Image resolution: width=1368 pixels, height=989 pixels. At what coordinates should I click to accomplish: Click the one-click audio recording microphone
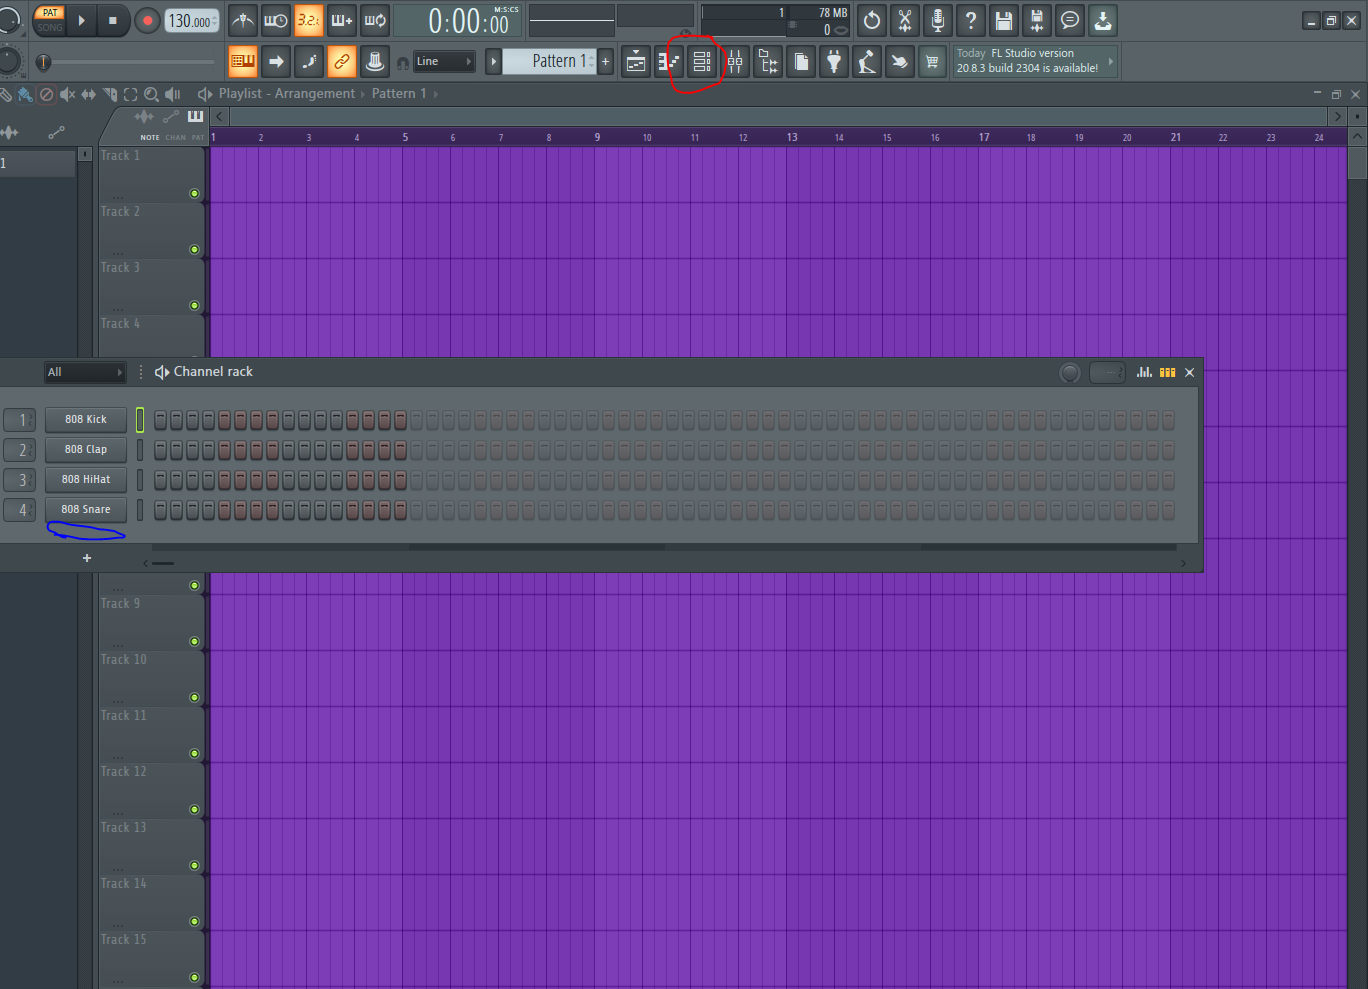pyautogui.click(x=938, y=20)
